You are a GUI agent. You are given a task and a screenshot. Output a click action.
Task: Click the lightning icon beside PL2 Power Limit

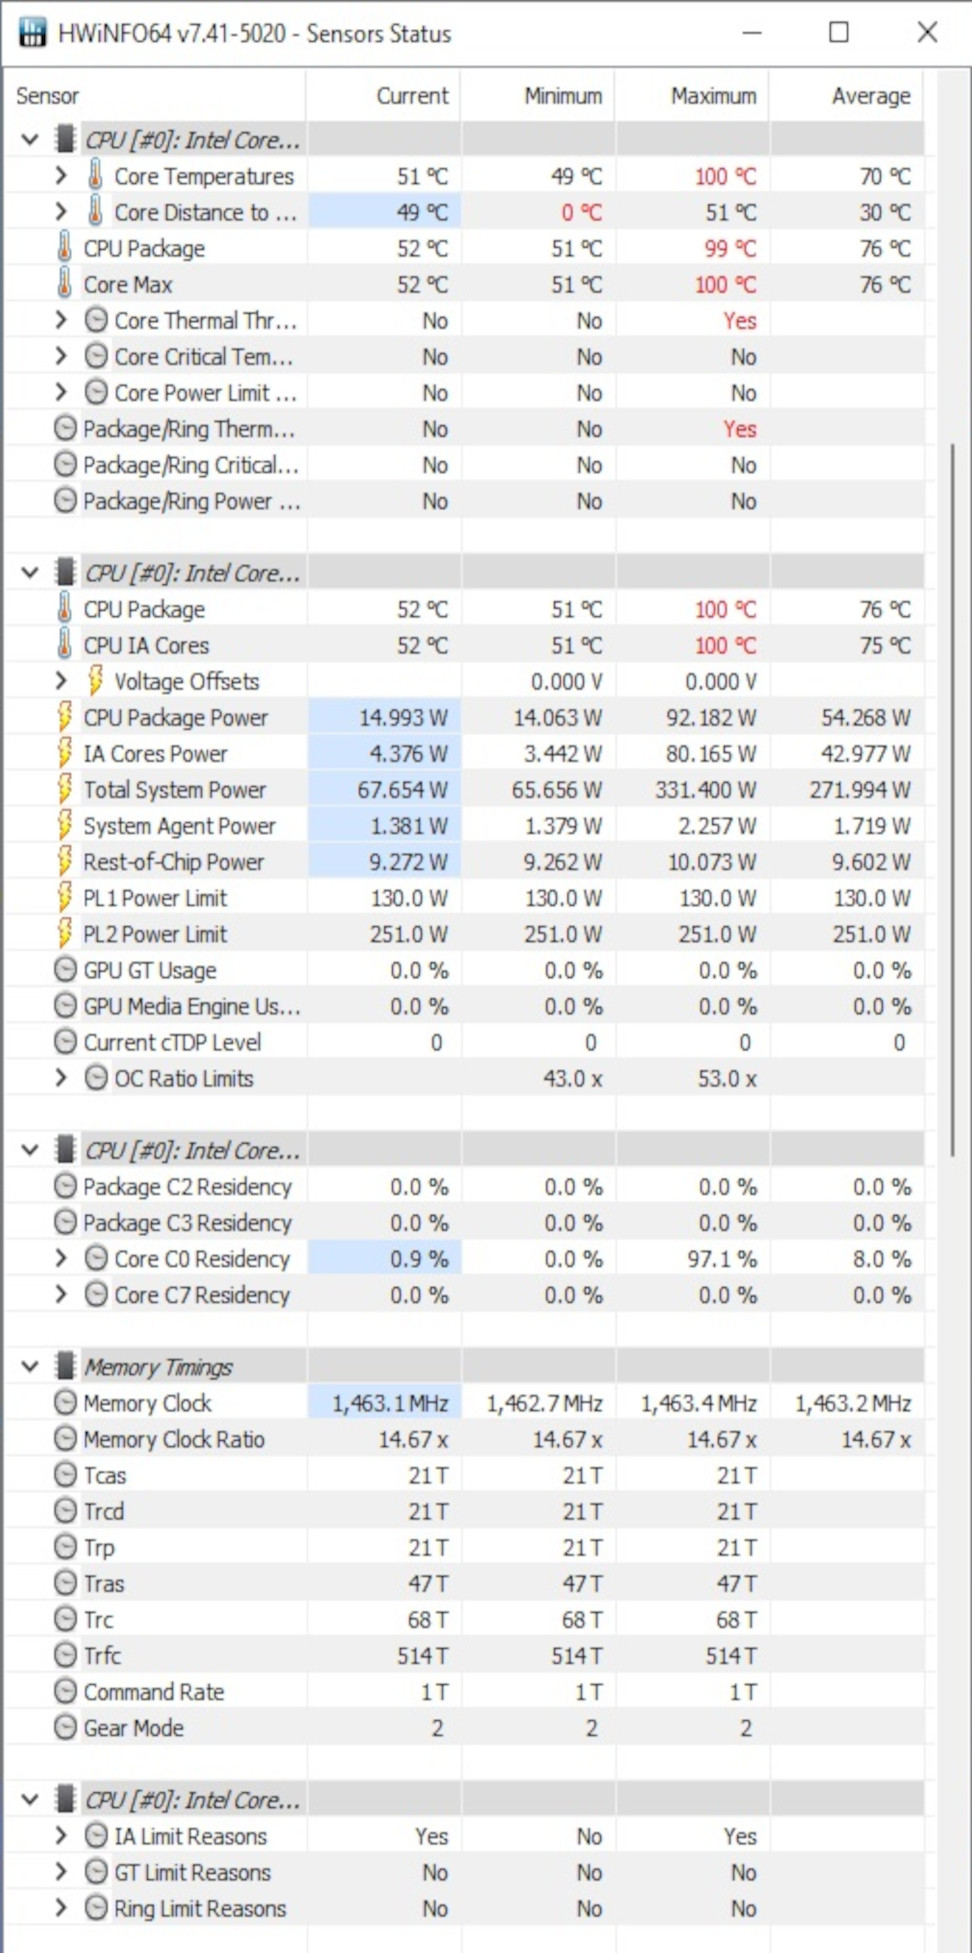pyautogui.click(x=64, y=934)
